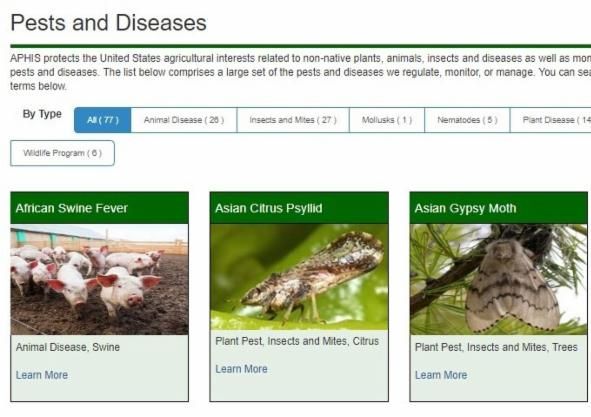Open the Asian Gypsy Moth photo
Screen dimensions: 591x417
coord(499,279)
